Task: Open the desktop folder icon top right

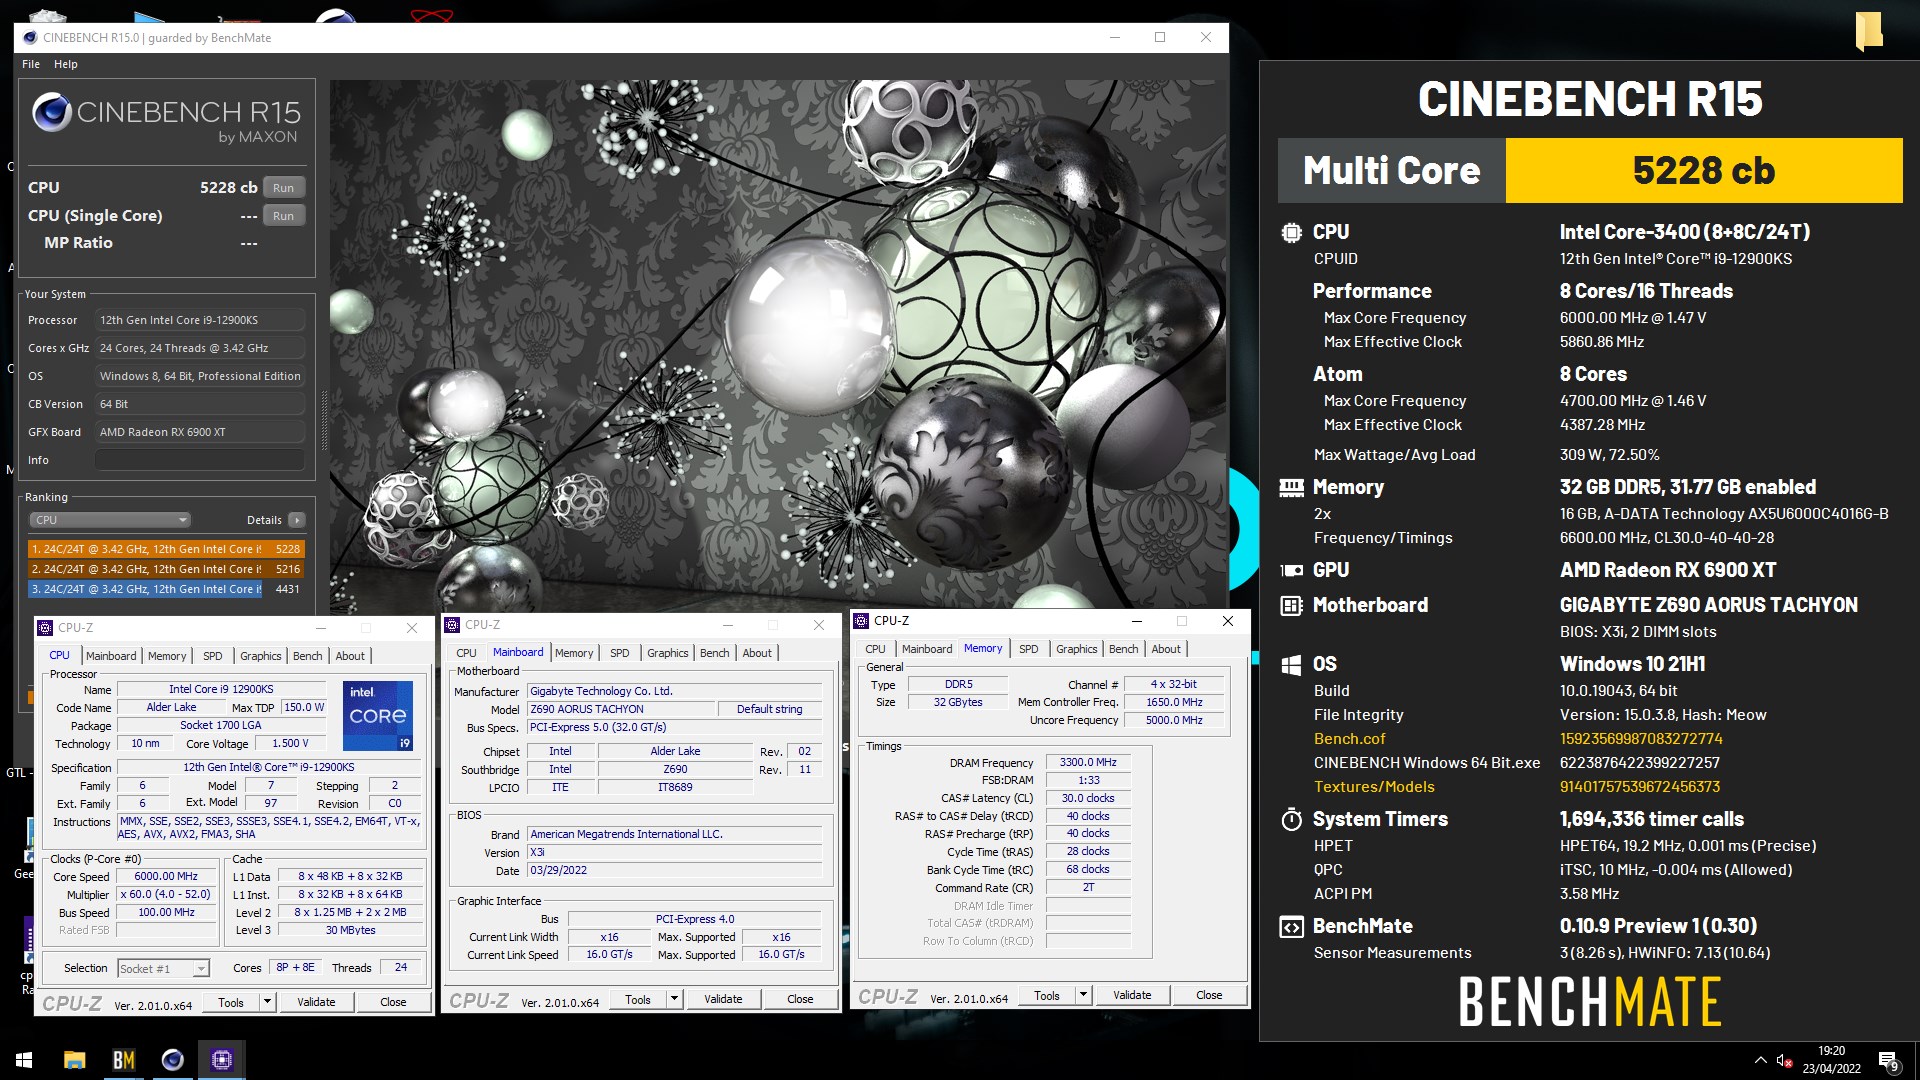Action: [x=1868, y=30]
